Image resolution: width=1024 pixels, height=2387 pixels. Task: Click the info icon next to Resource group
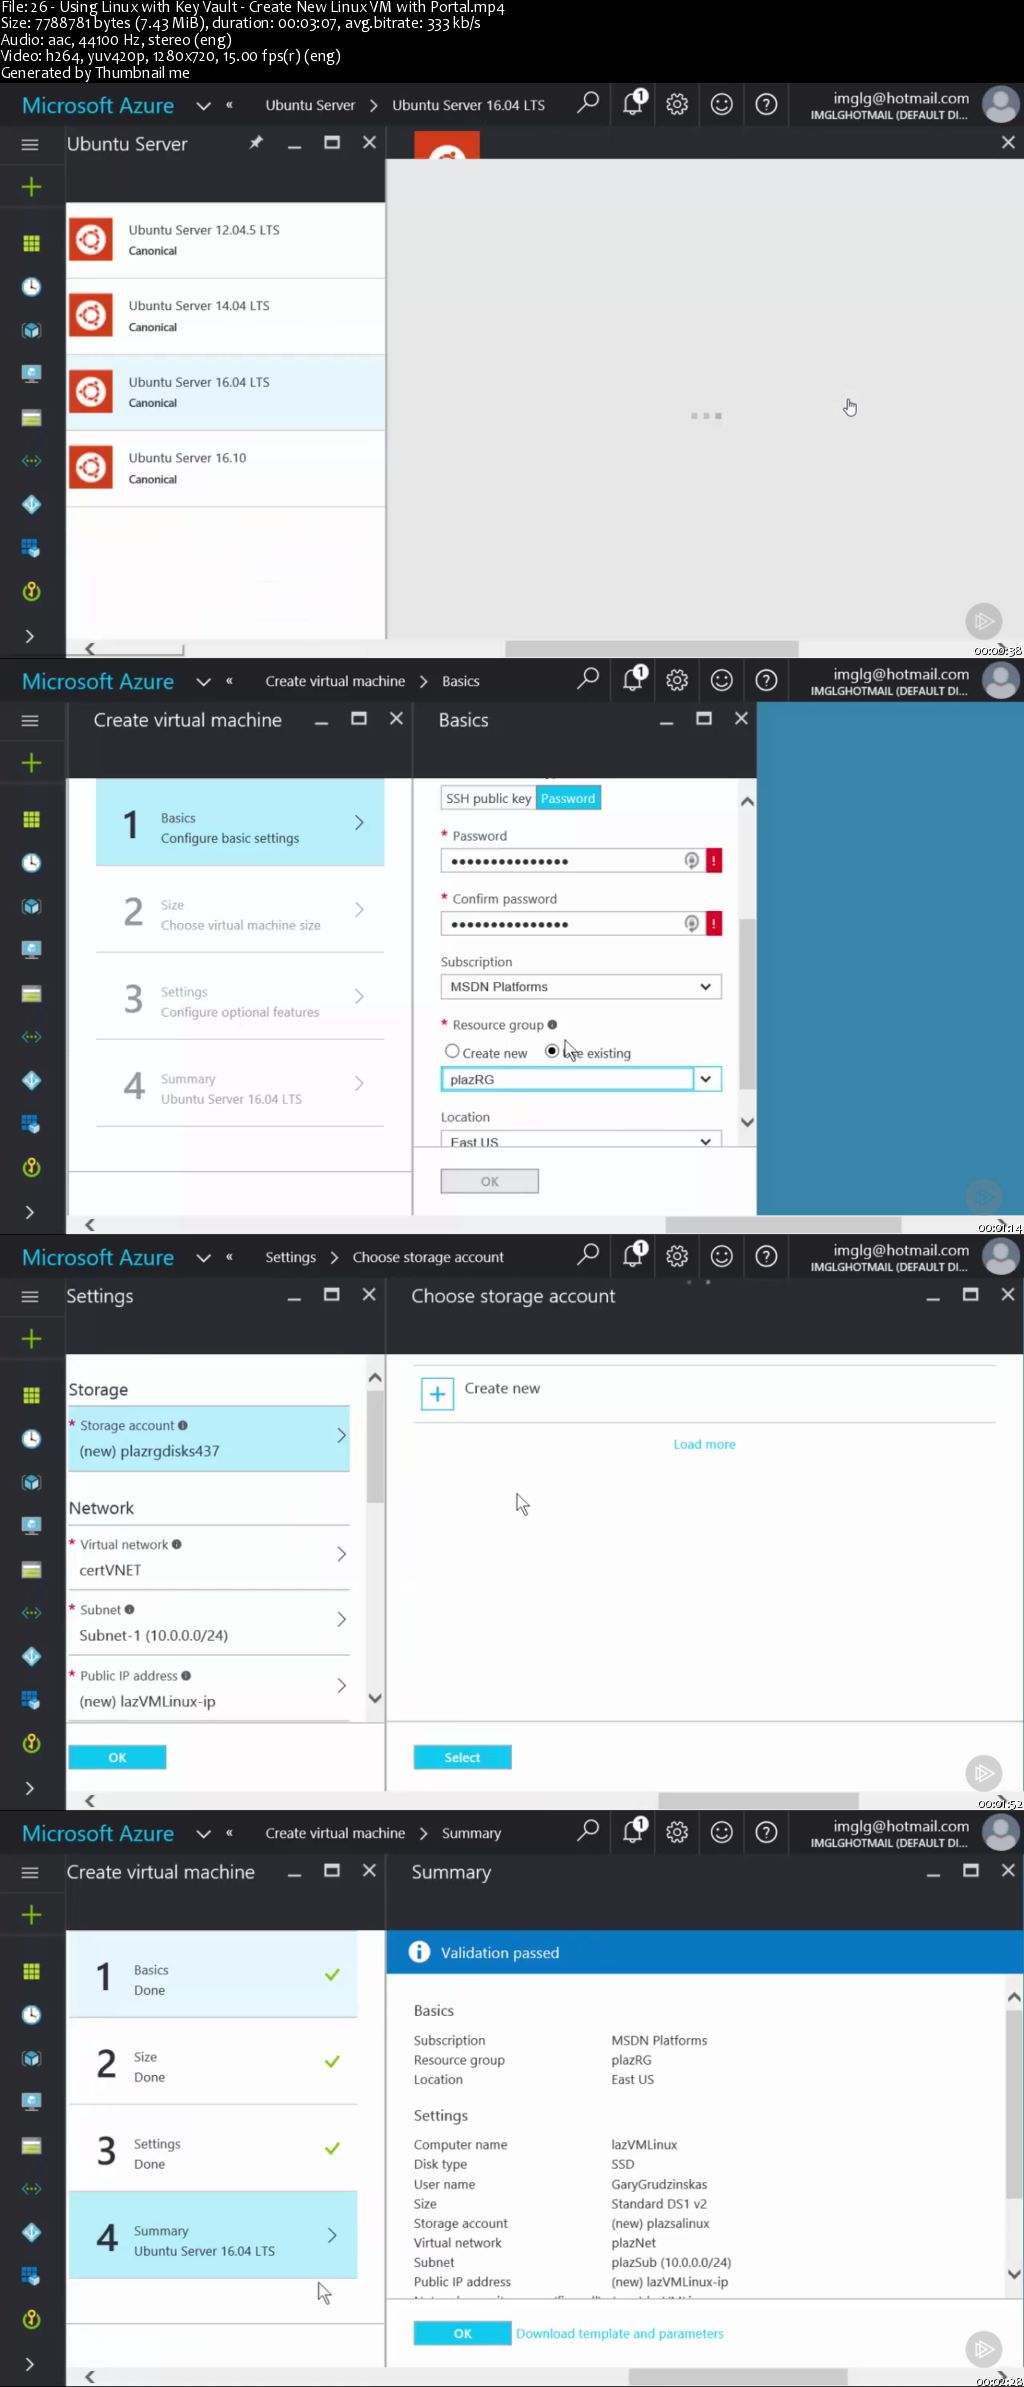point(552,1024)
